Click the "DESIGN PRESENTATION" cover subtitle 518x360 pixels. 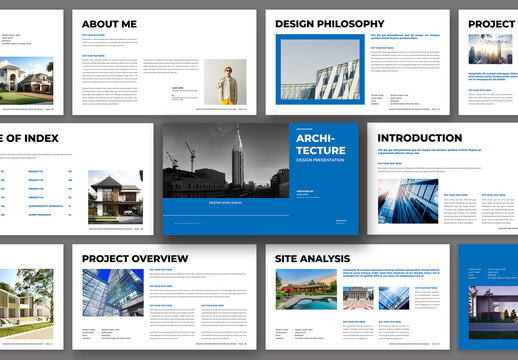tap(320, 160)
